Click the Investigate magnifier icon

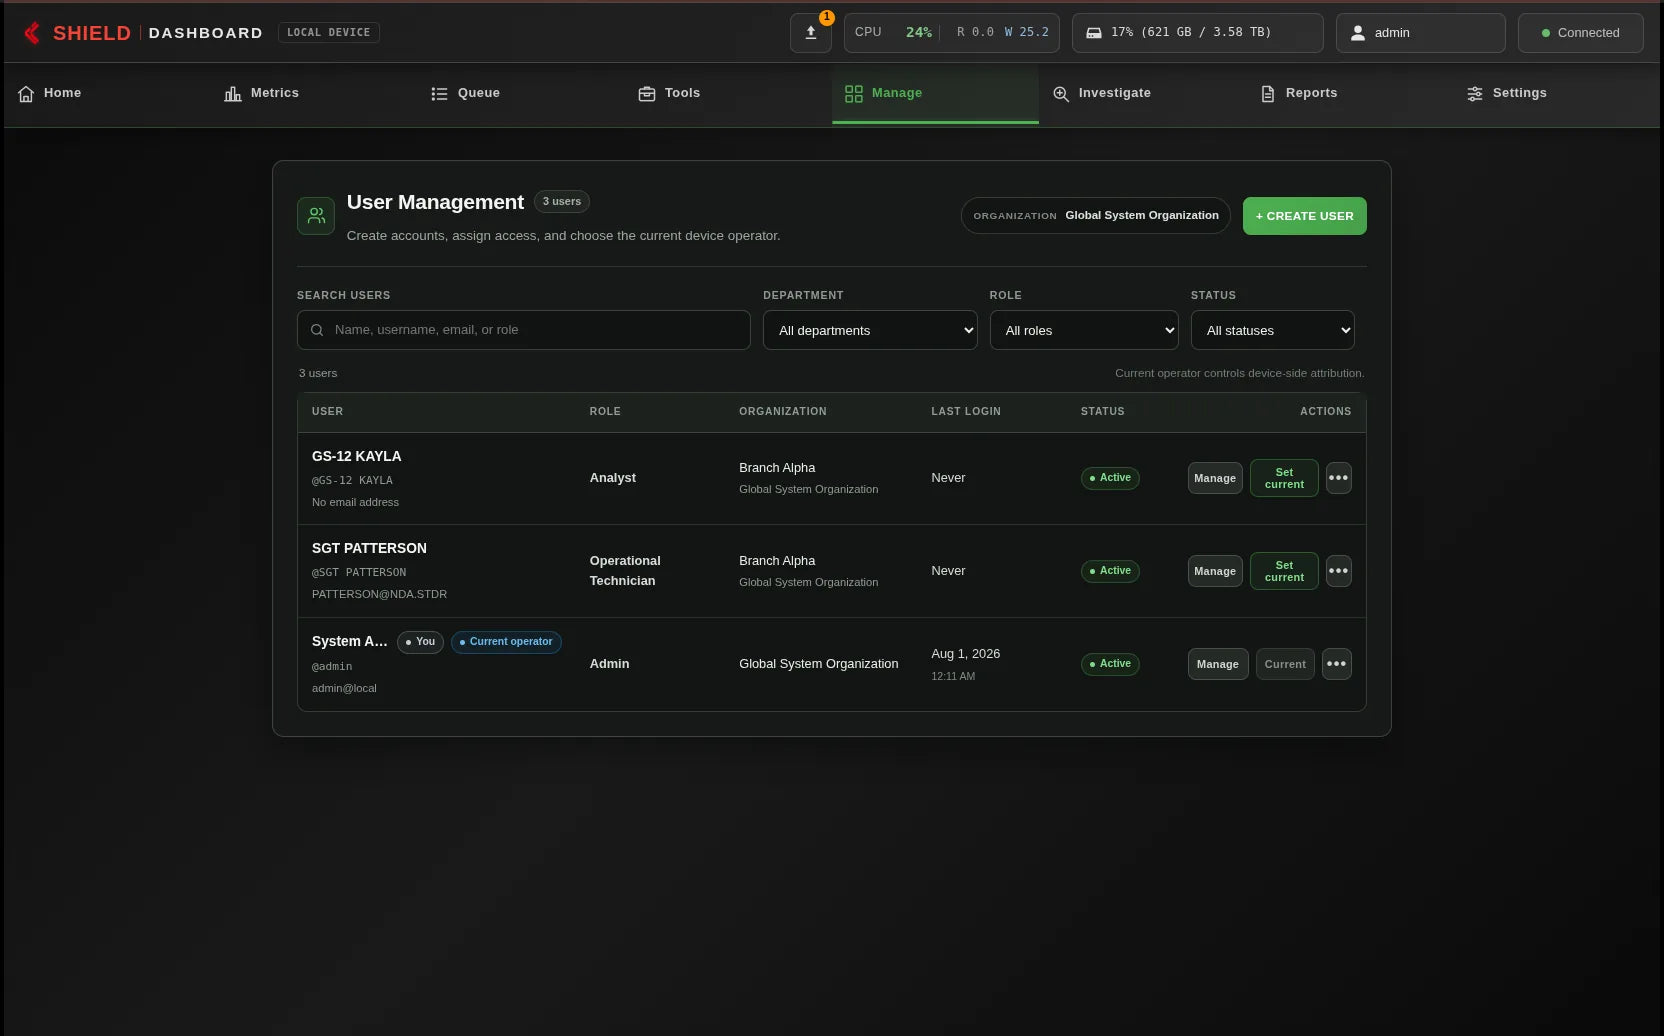[x=1061, y=94]
